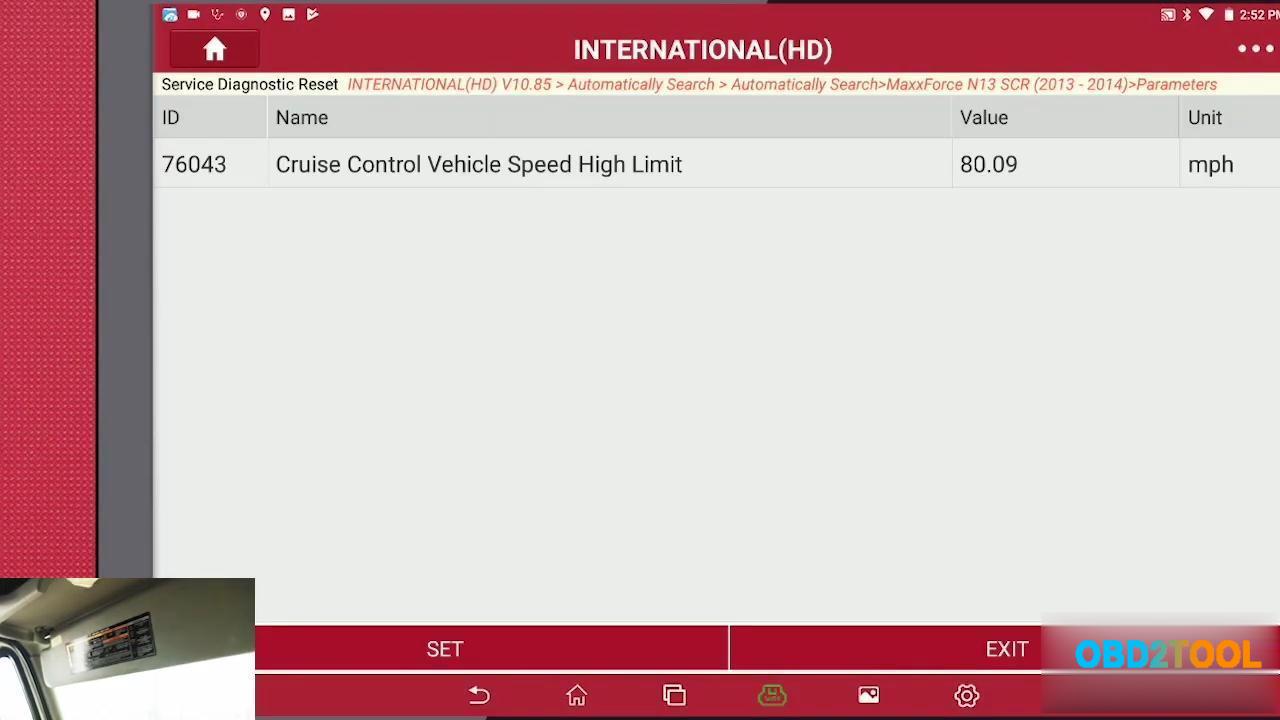The image size is (1280, 720).
Task: Tap the Android back arrow icon
Action: tap(479, 695)
